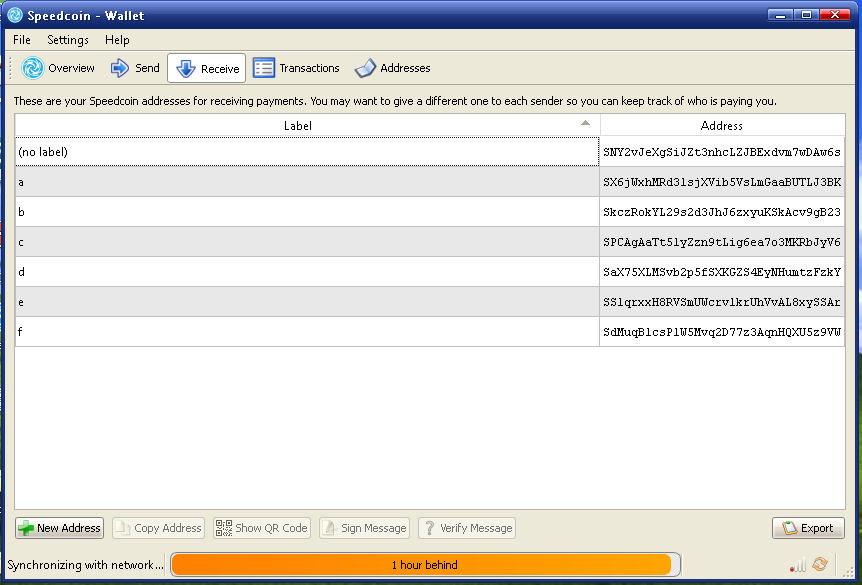Click the "Synchronizing with network..." status text
Image resolution: width=862 pixels, height=585 pixels.
(x=85, y=565)
